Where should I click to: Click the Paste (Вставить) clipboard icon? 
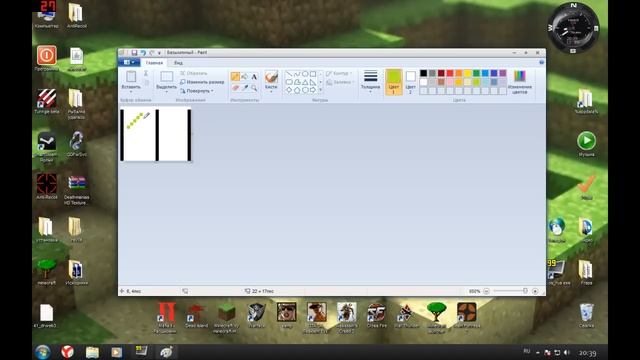(131, 76)
